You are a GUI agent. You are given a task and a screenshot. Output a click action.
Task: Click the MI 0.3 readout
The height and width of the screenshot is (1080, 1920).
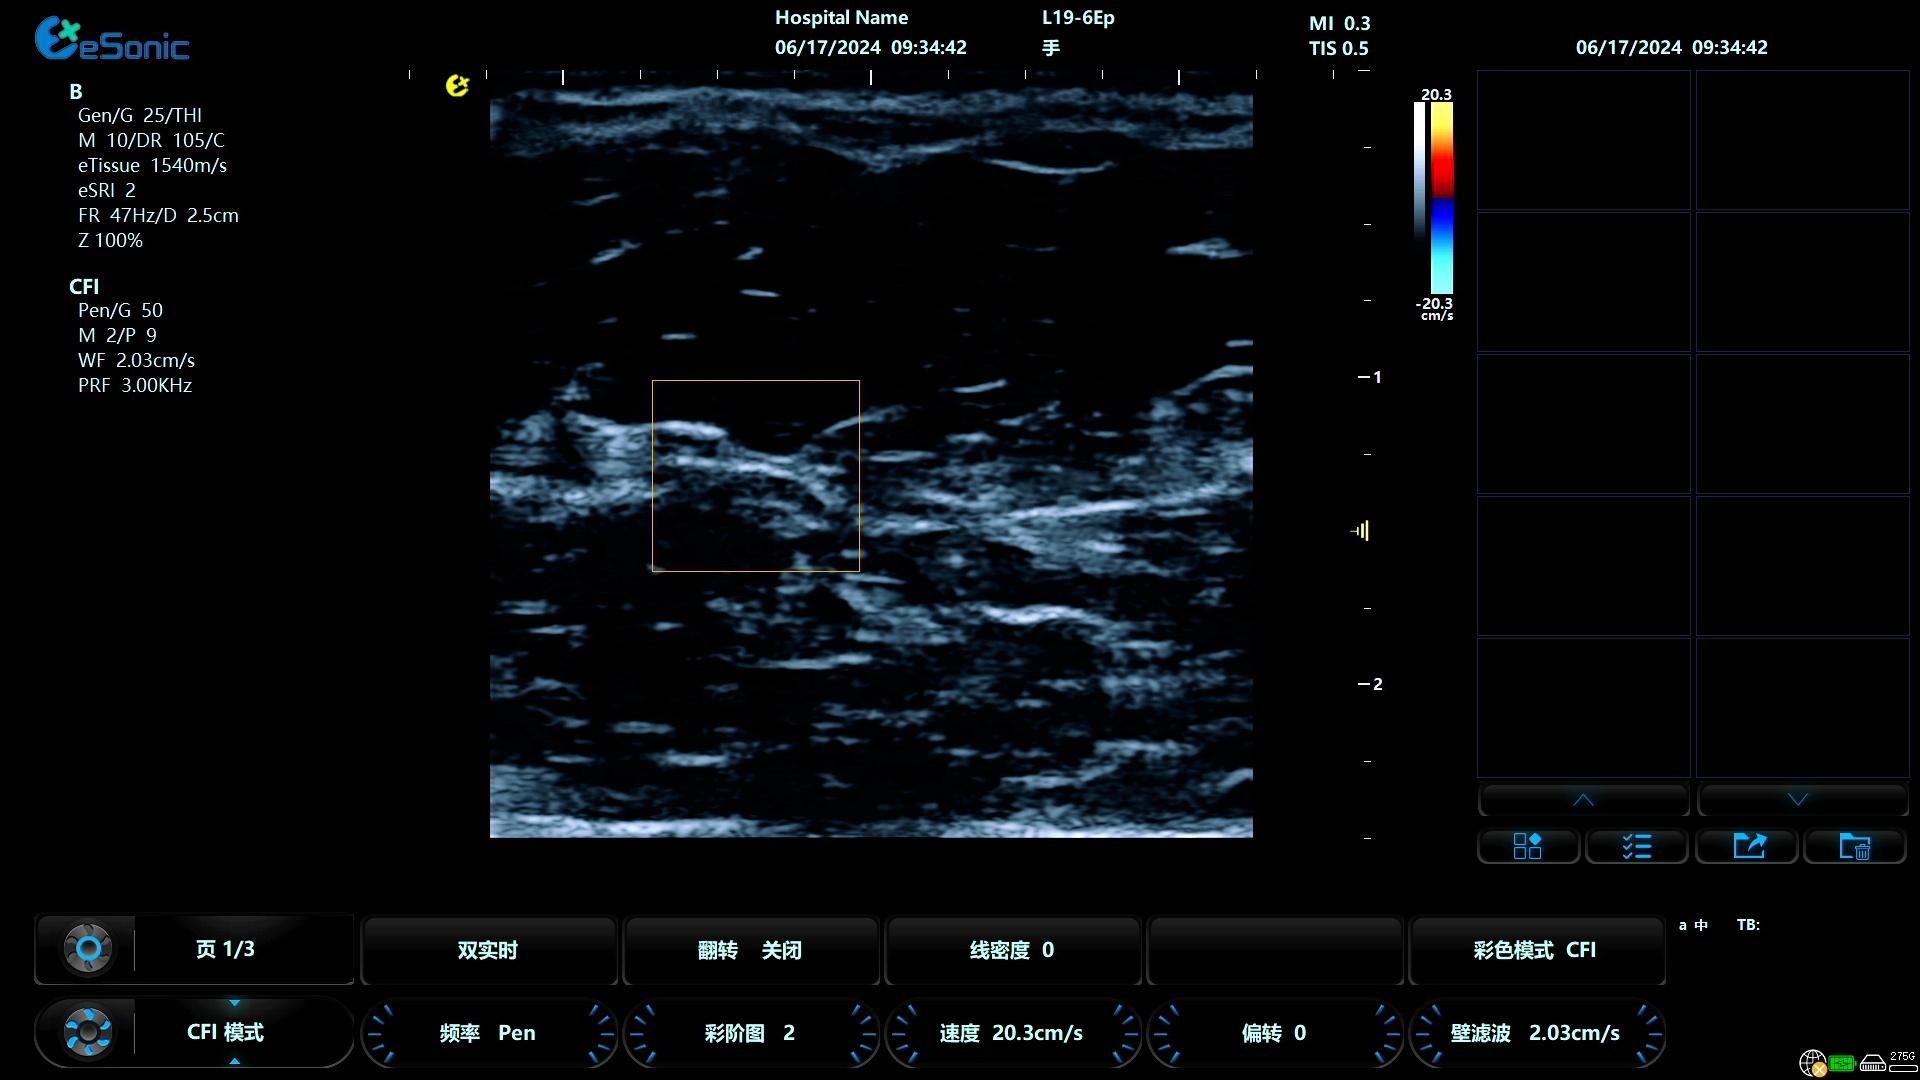tap(1340, 23)
